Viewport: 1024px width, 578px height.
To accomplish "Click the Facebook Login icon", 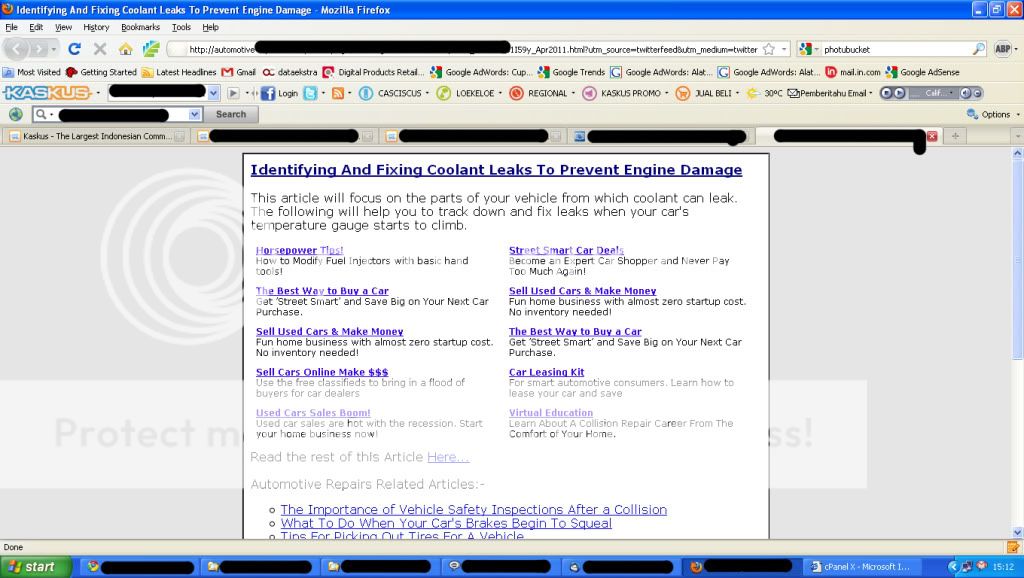I will pos(268,93).
